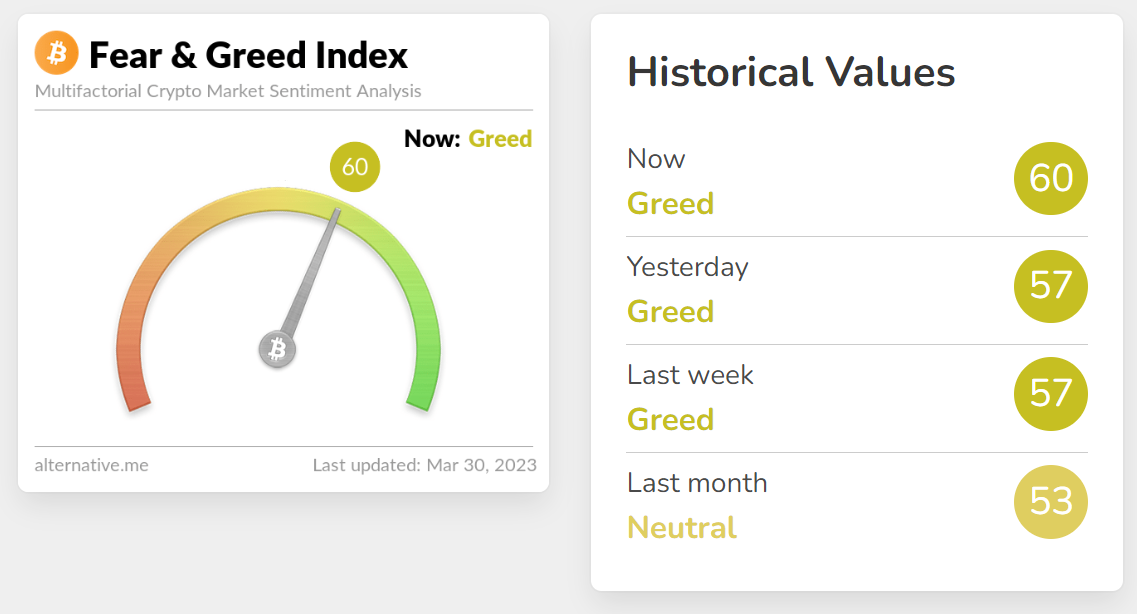Click the Last month 53 circle

(x=1050, y=501)
